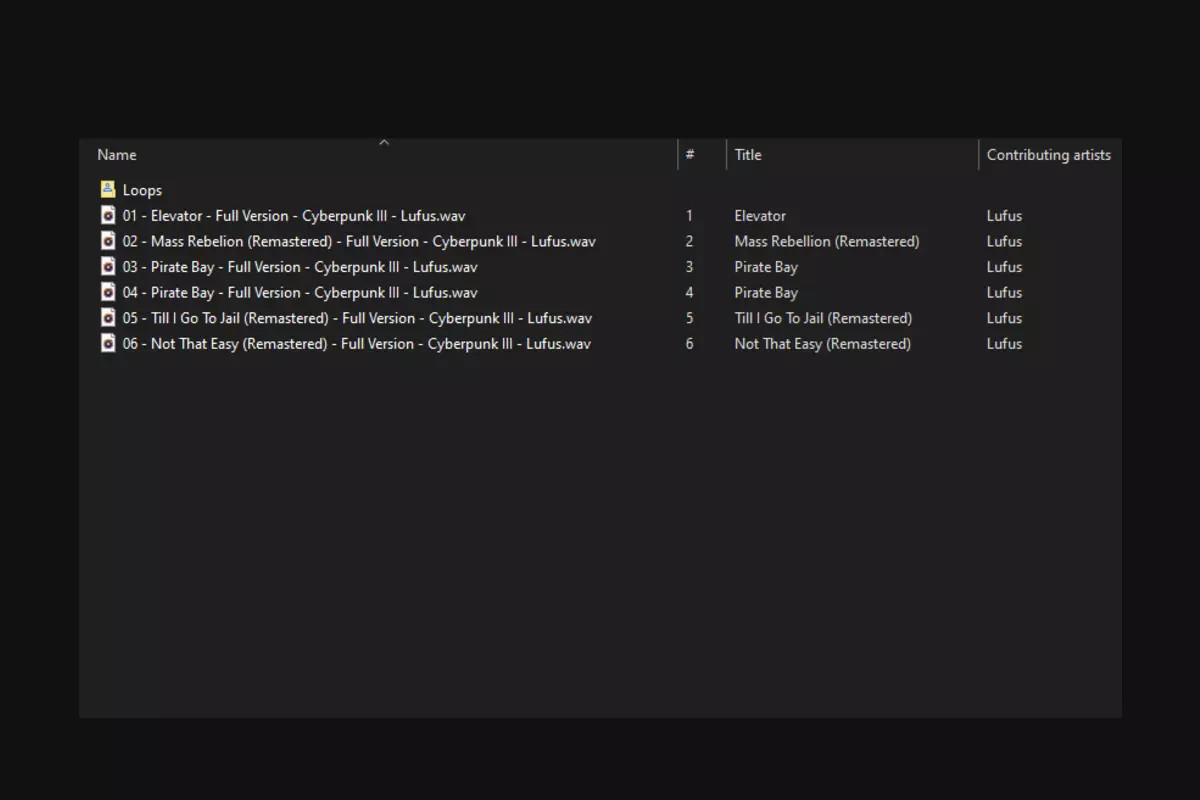Select the 02 - Mass Rebelion audio file icon

(x=108, y=241)
